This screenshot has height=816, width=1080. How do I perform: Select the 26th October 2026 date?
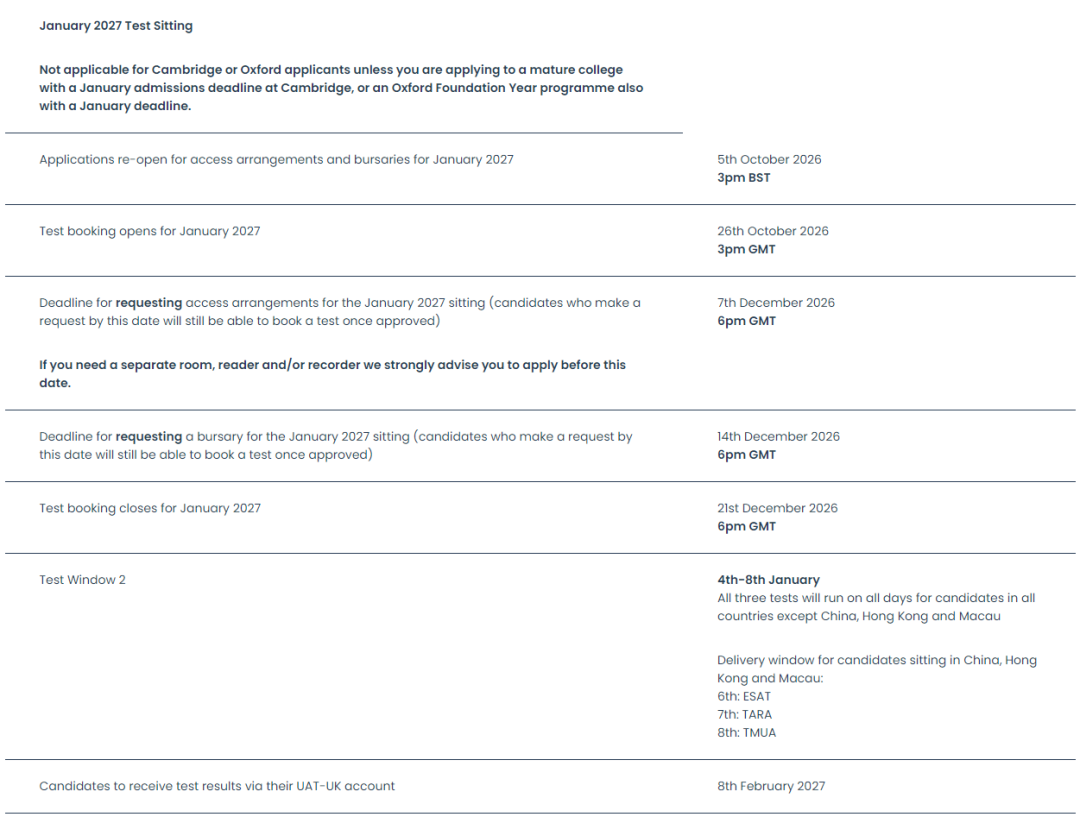pos(773,231)
